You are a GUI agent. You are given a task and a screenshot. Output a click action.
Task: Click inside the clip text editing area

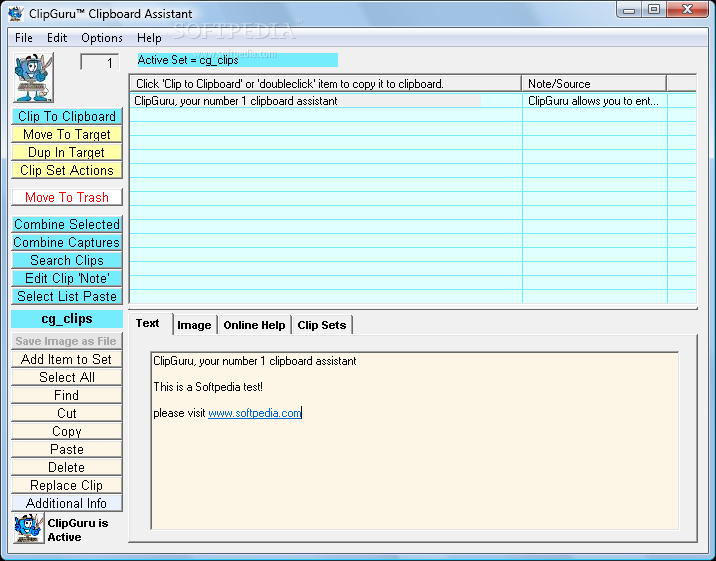tap(415, 441)
